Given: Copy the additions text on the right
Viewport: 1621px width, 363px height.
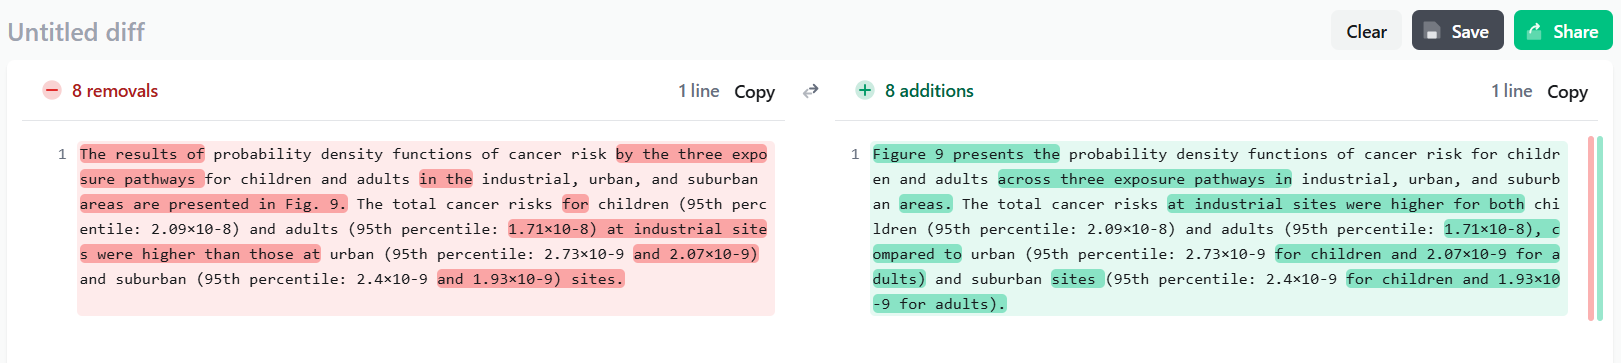Looking at the screenshot, I should tap(1567, 91).
